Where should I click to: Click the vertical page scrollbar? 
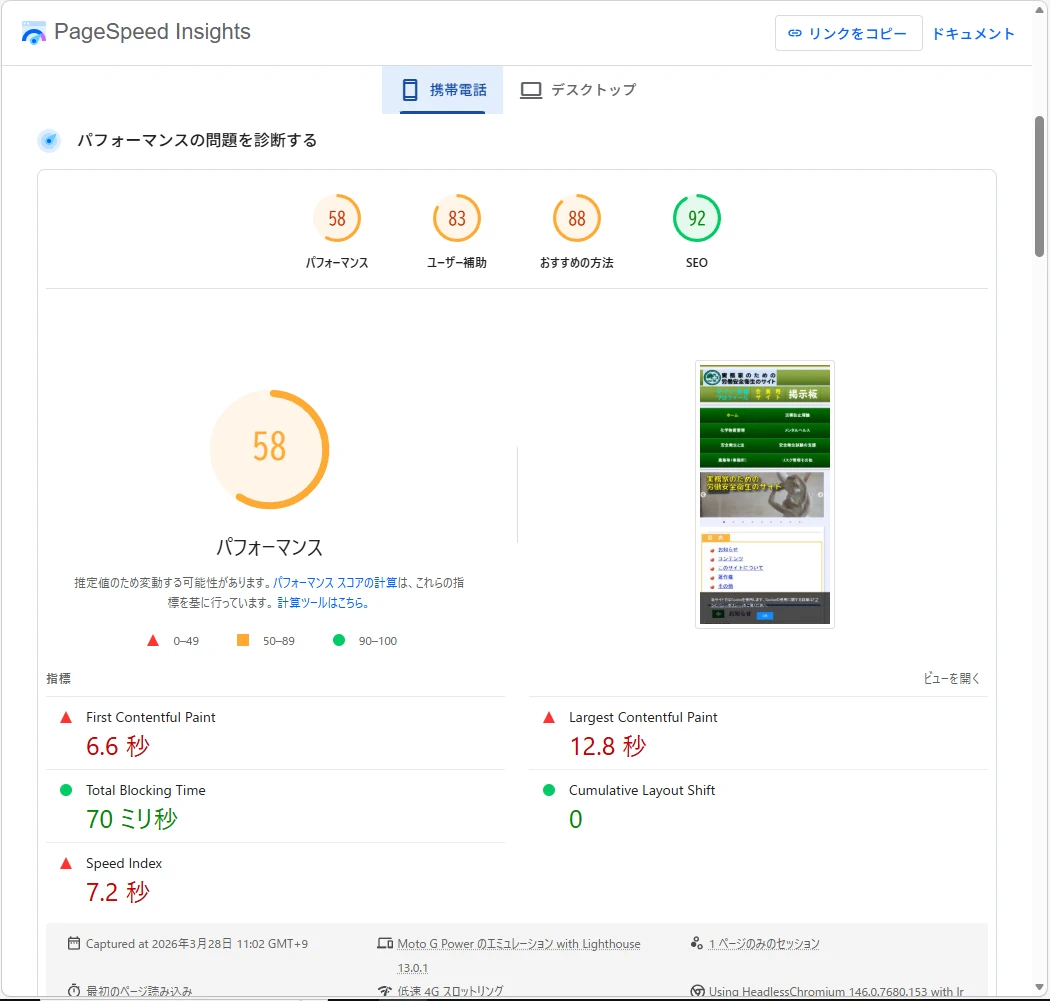coord(1040,187)
